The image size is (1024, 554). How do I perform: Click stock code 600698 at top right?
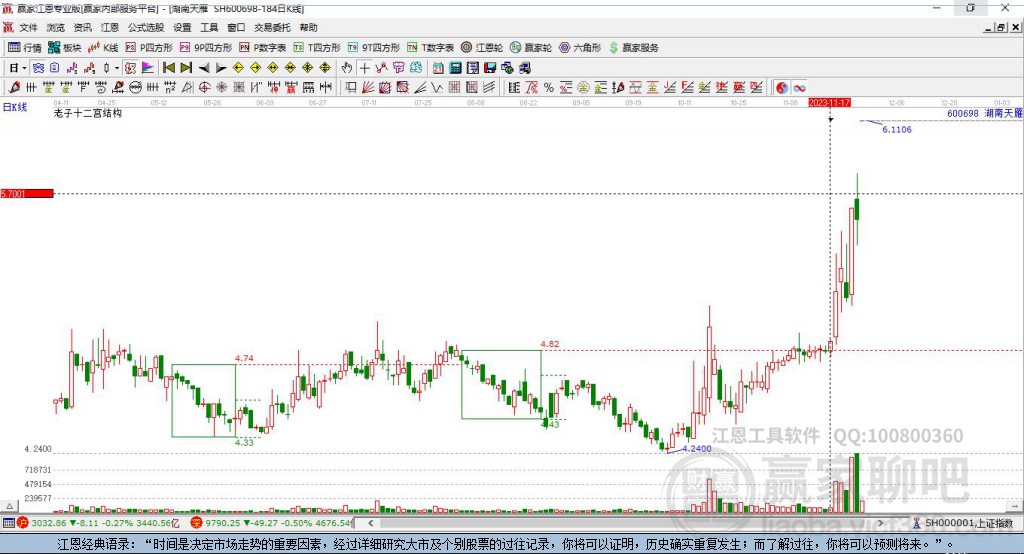click(x=963, y=114)
